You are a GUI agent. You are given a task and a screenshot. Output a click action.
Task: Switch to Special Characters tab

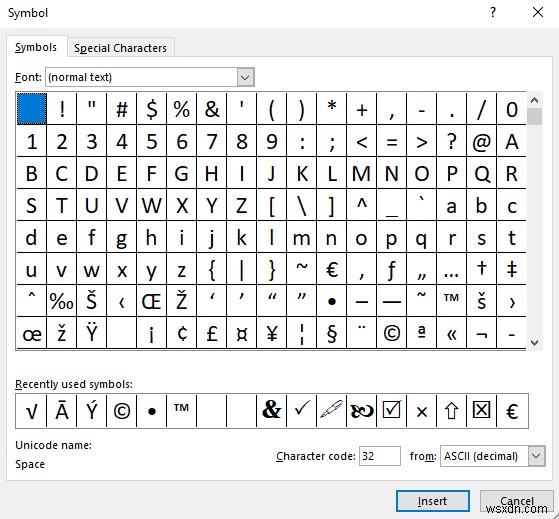click(x=120, y=48)
